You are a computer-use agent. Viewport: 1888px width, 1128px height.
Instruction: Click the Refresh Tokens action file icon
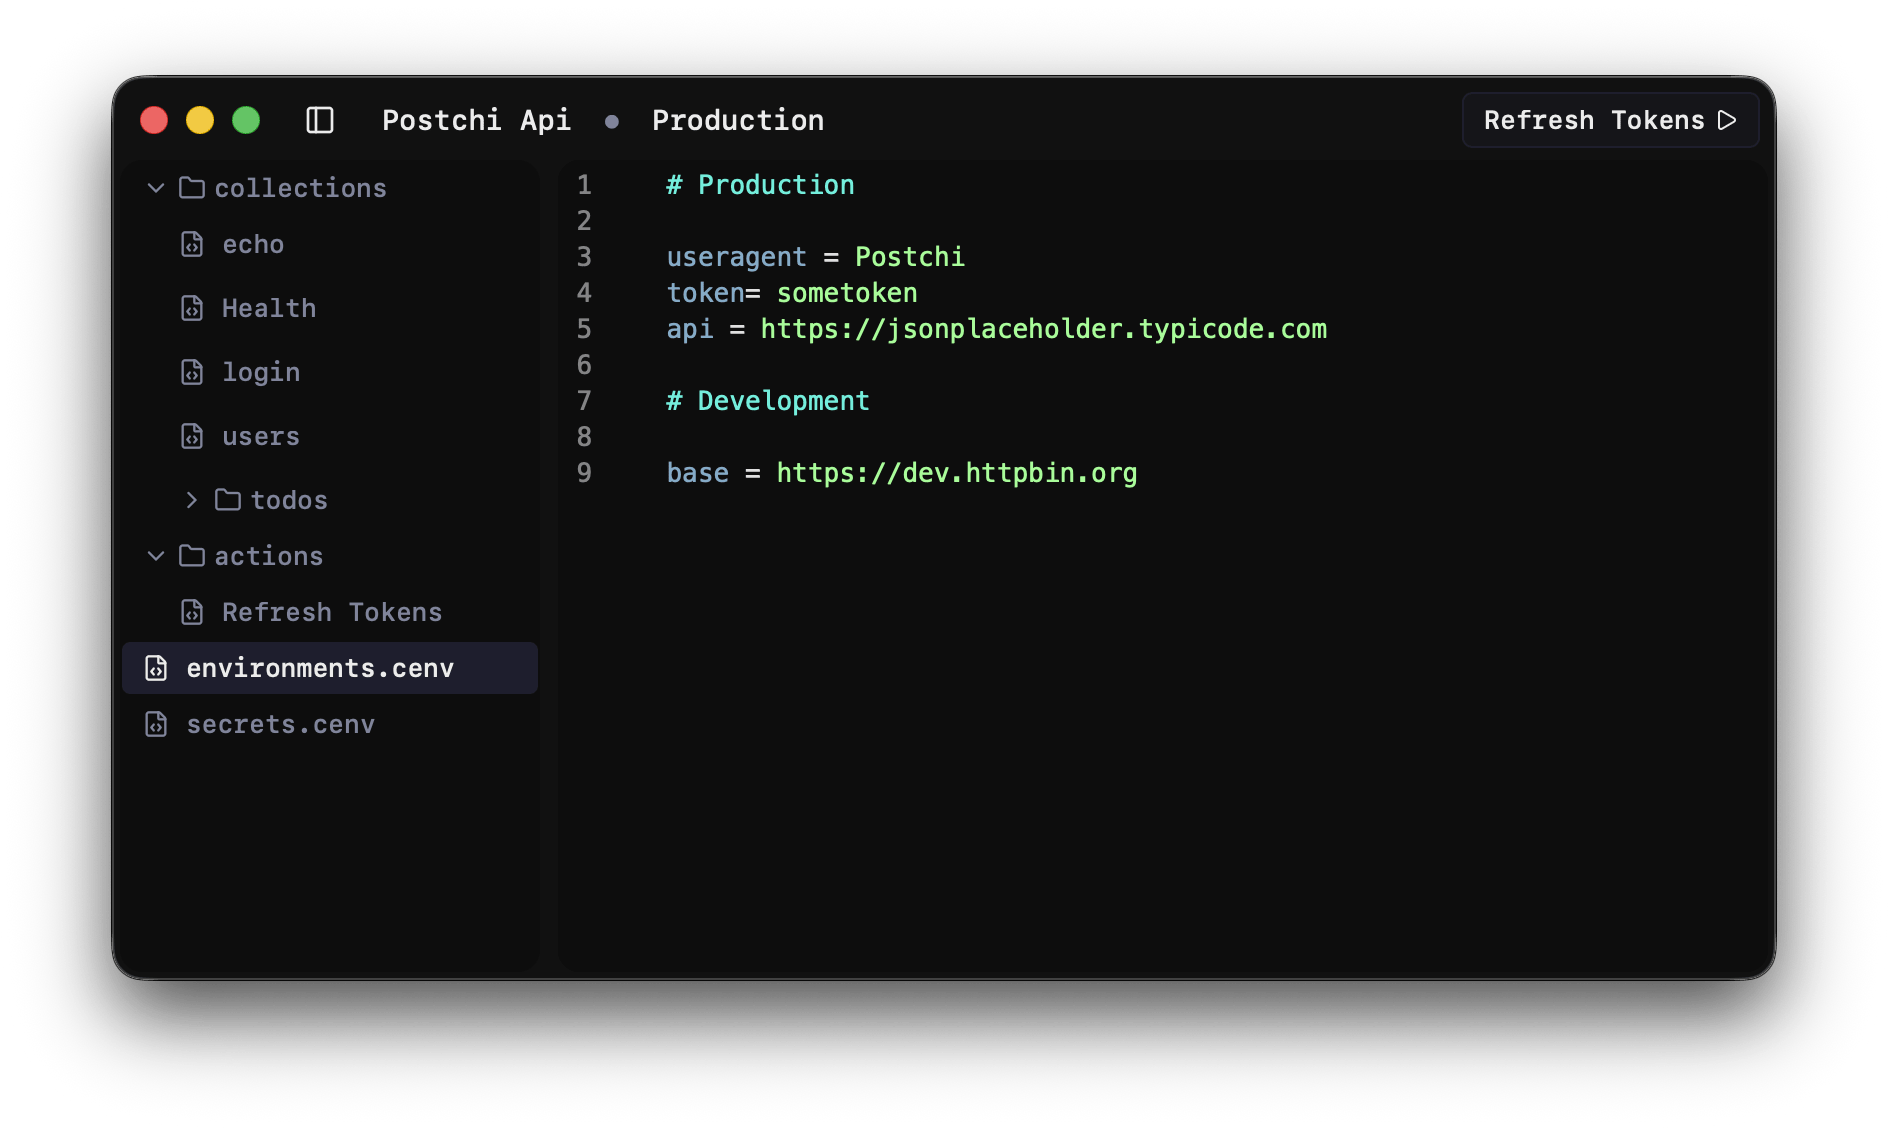point(192,613)
